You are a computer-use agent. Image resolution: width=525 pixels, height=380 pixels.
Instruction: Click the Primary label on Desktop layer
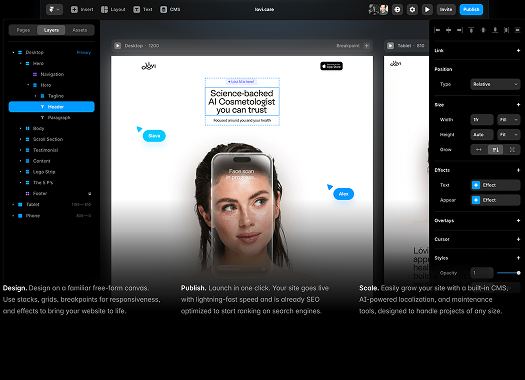[x=84, y=52]
